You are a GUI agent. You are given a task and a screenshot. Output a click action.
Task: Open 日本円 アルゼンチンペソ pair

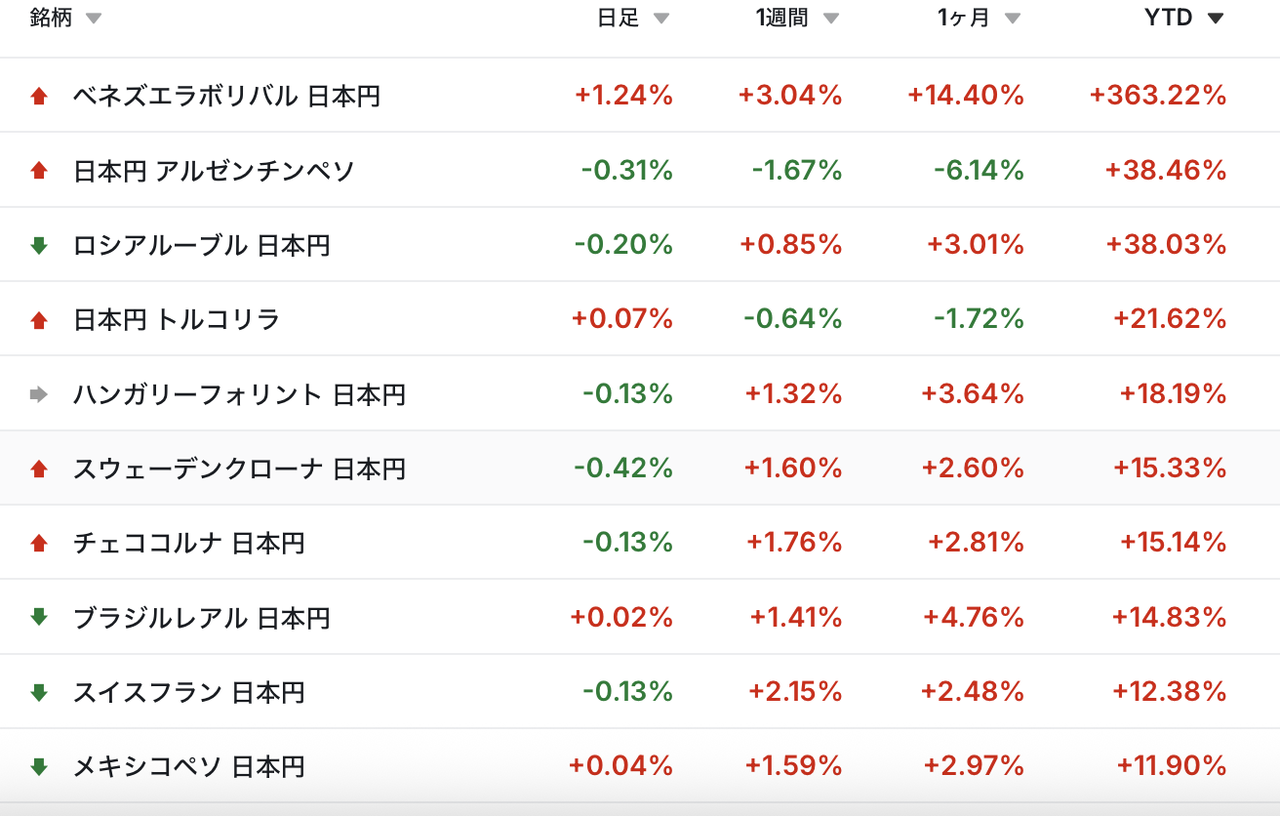(214, 171)
